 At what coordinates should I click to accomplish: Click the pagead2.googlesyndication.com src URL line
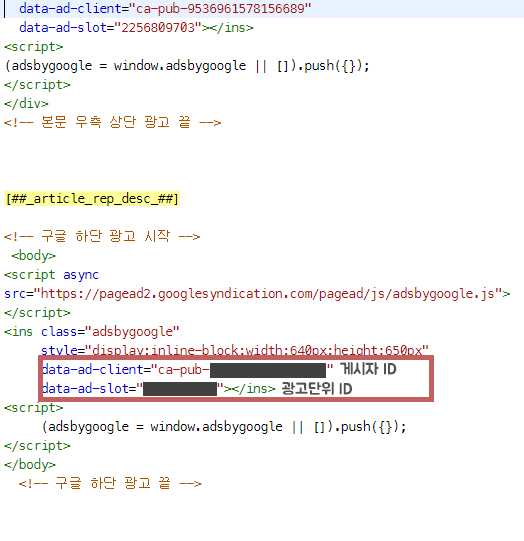point(257,294)
